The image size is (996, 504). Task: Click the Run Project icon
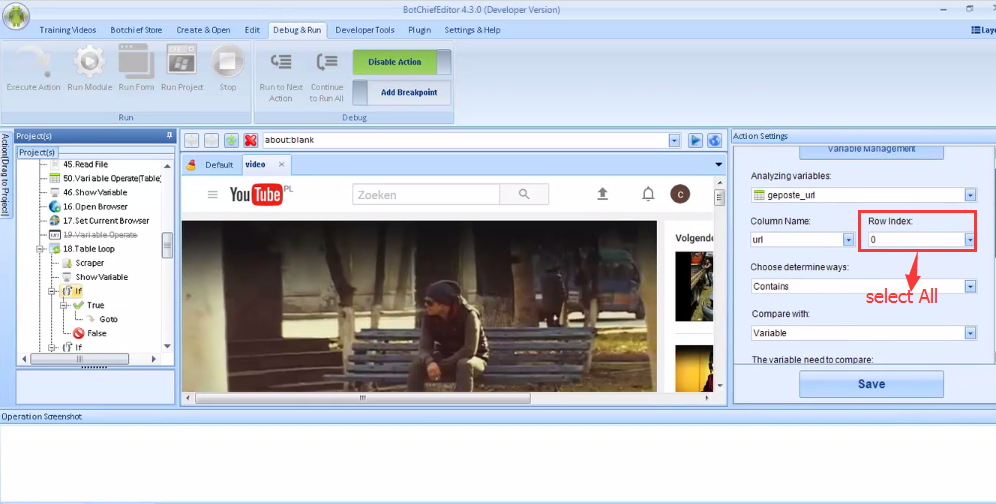pos(181,63)
